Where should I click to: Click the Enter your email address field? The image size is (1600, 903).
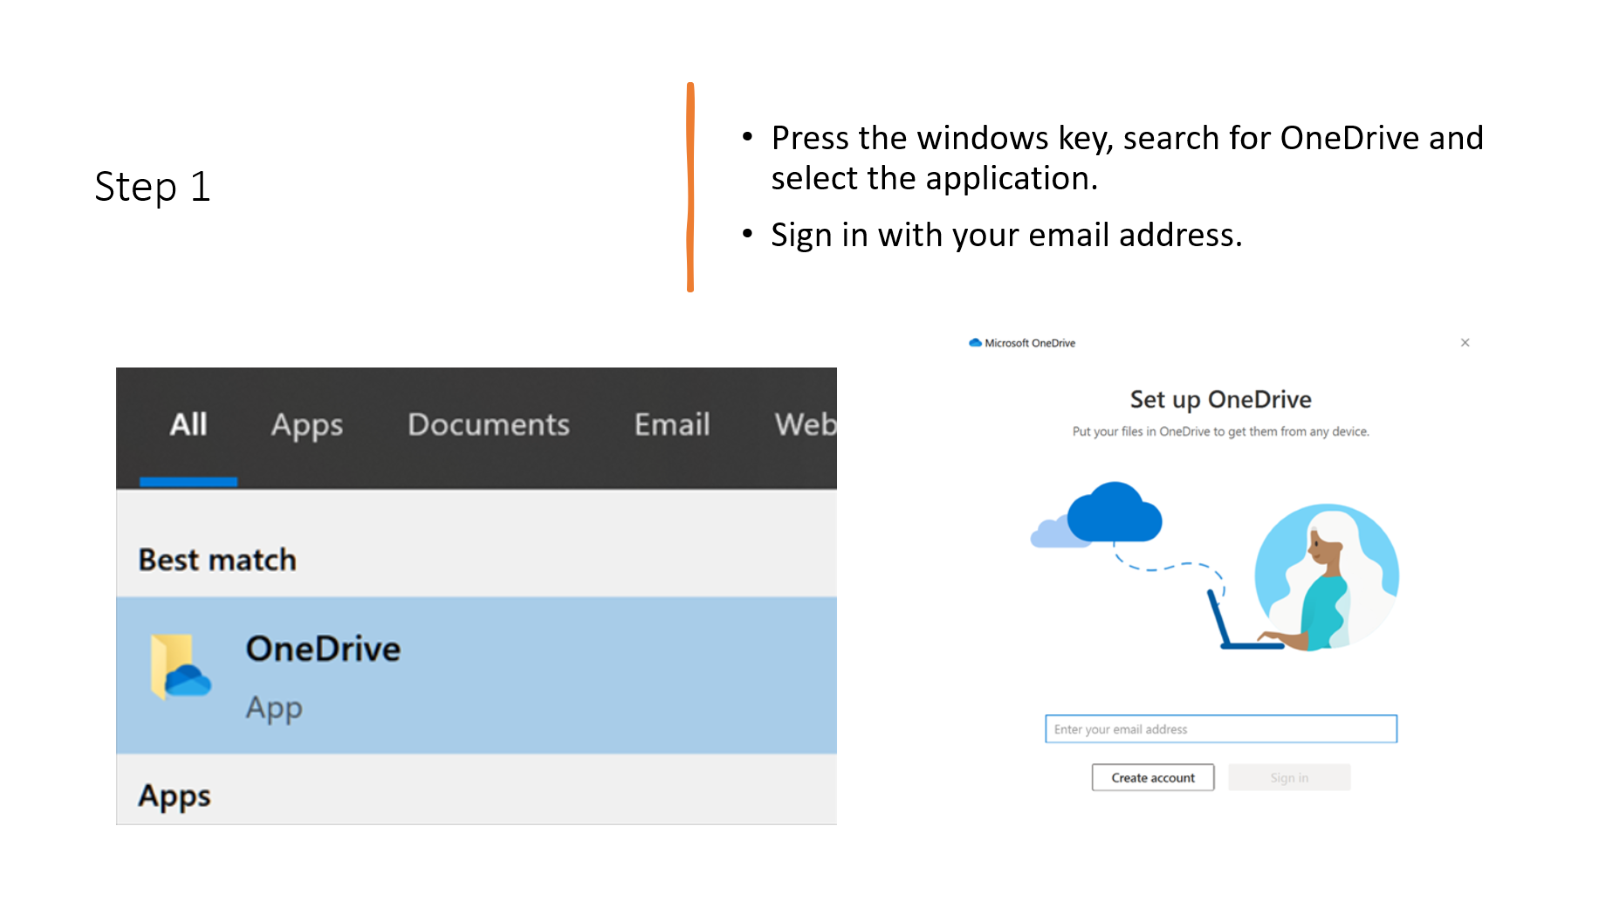(x=1220, y=729)
